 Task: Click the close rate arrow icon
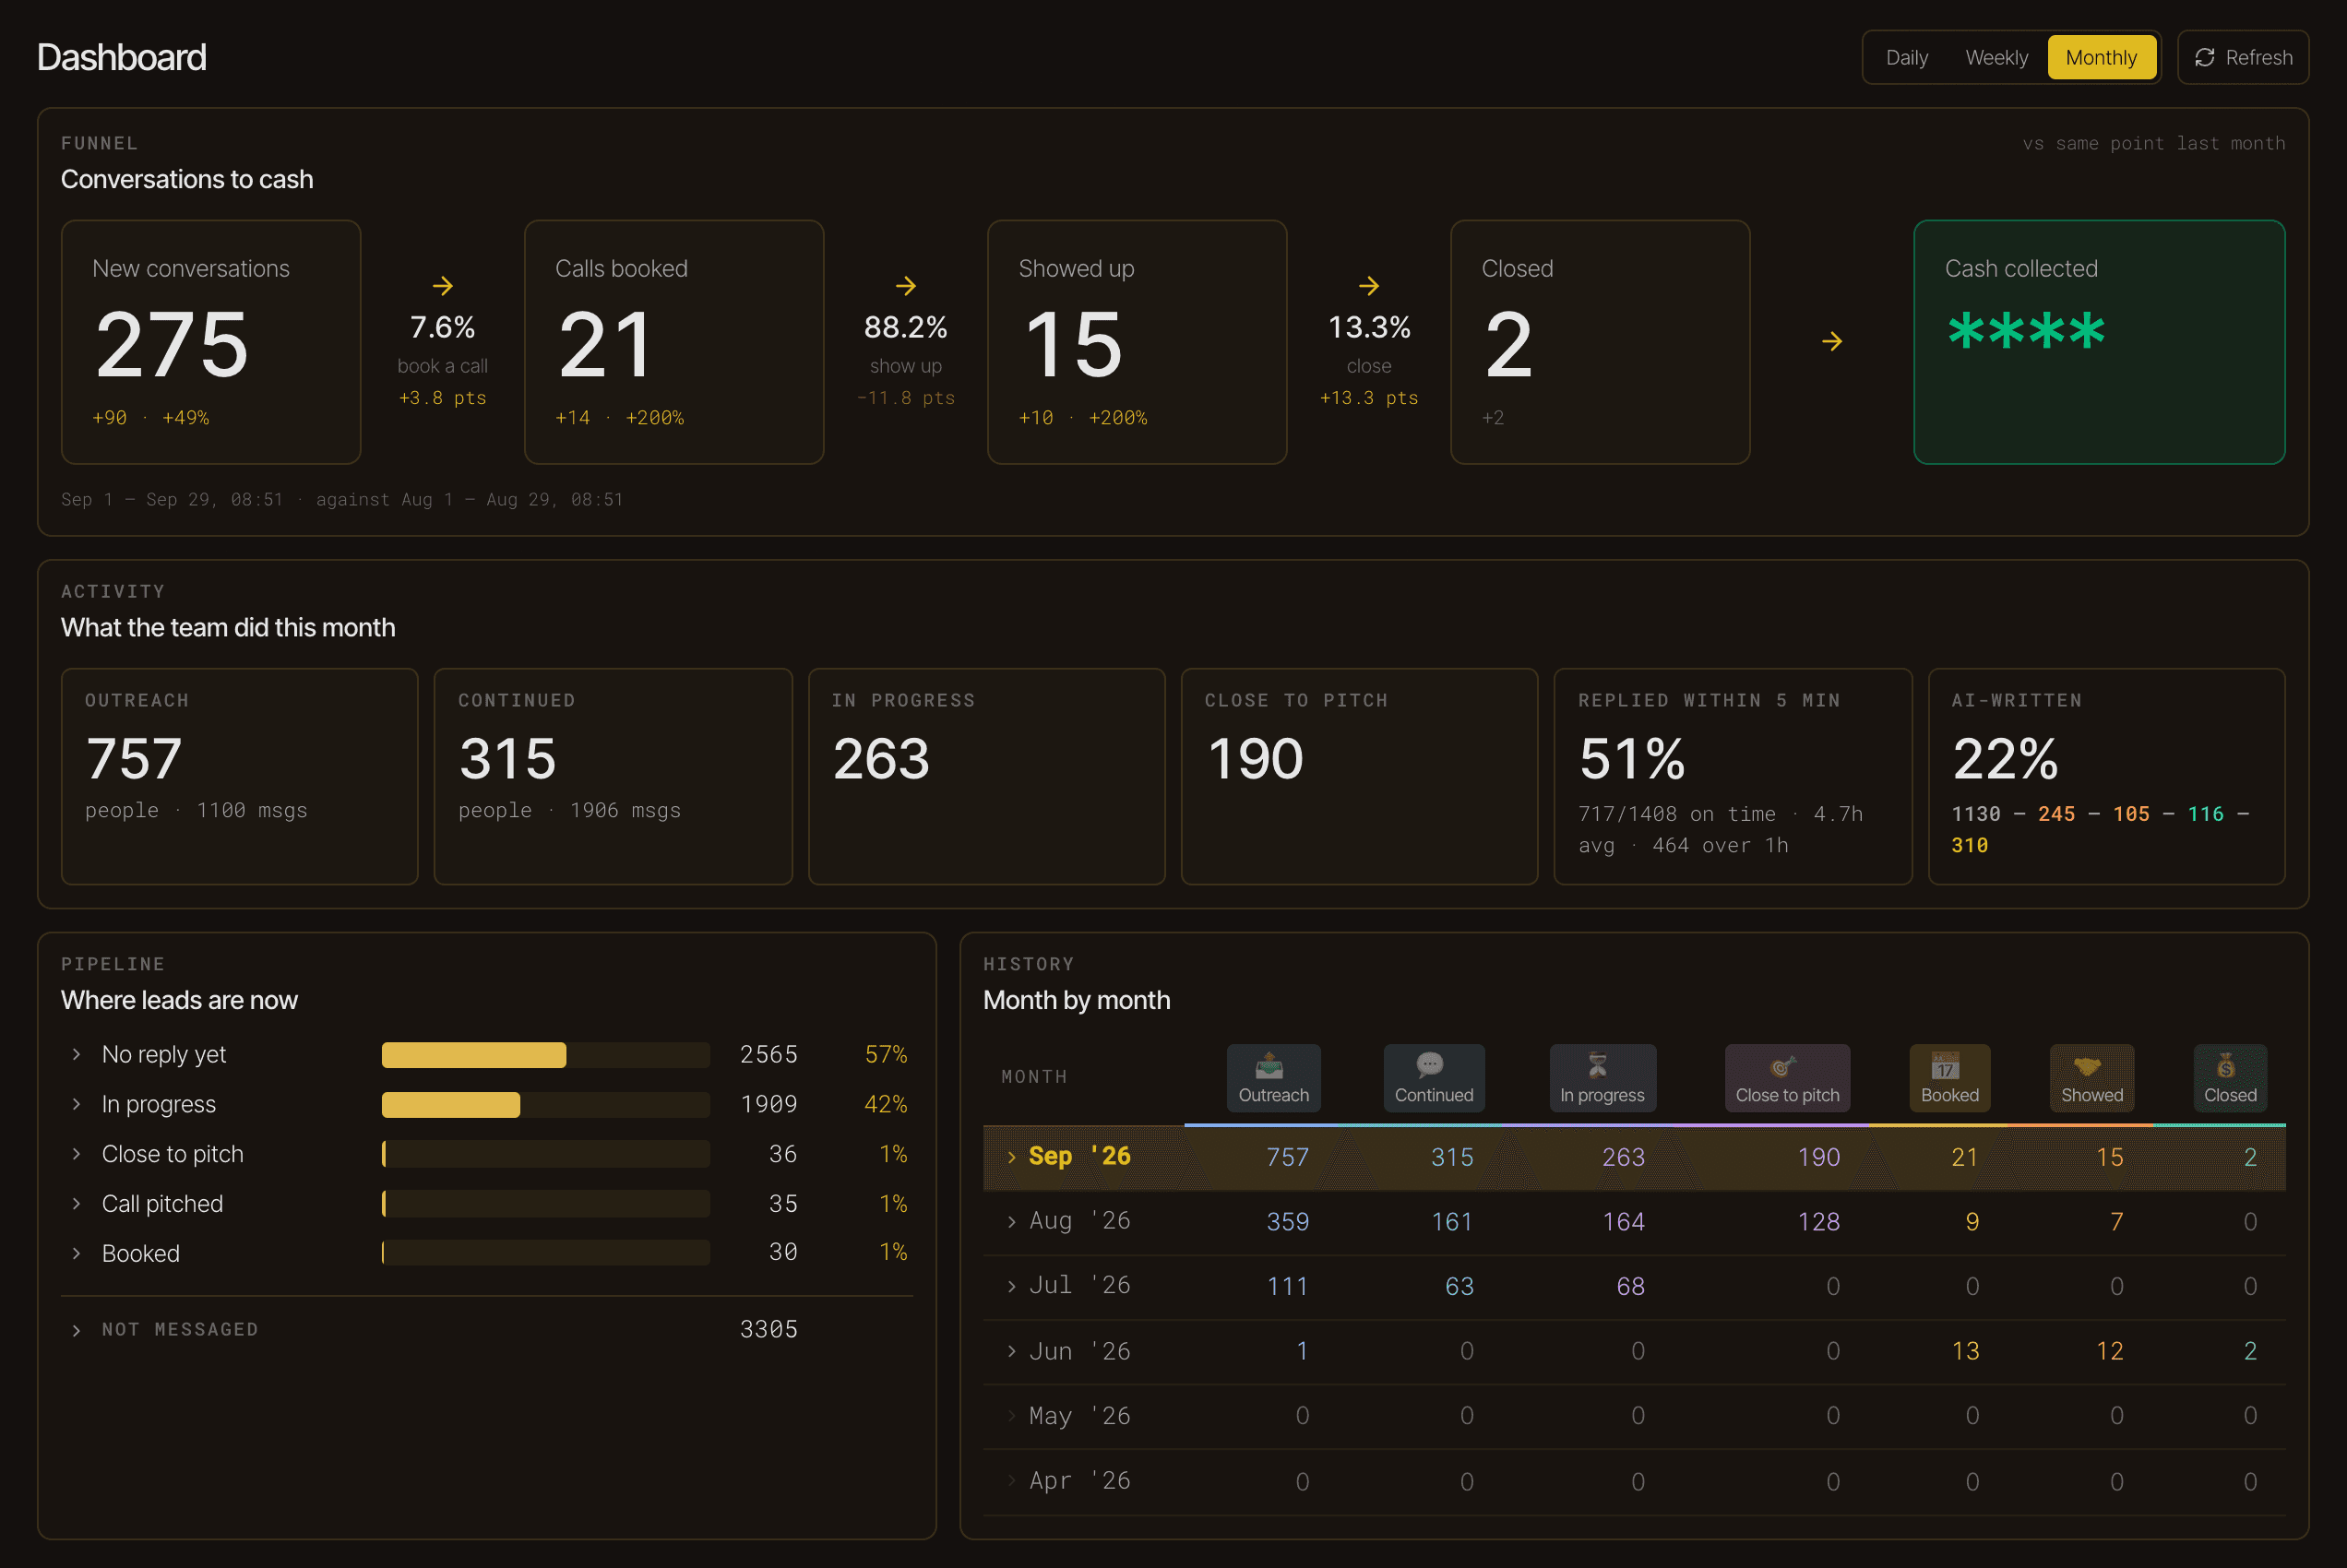(1369, 286)
